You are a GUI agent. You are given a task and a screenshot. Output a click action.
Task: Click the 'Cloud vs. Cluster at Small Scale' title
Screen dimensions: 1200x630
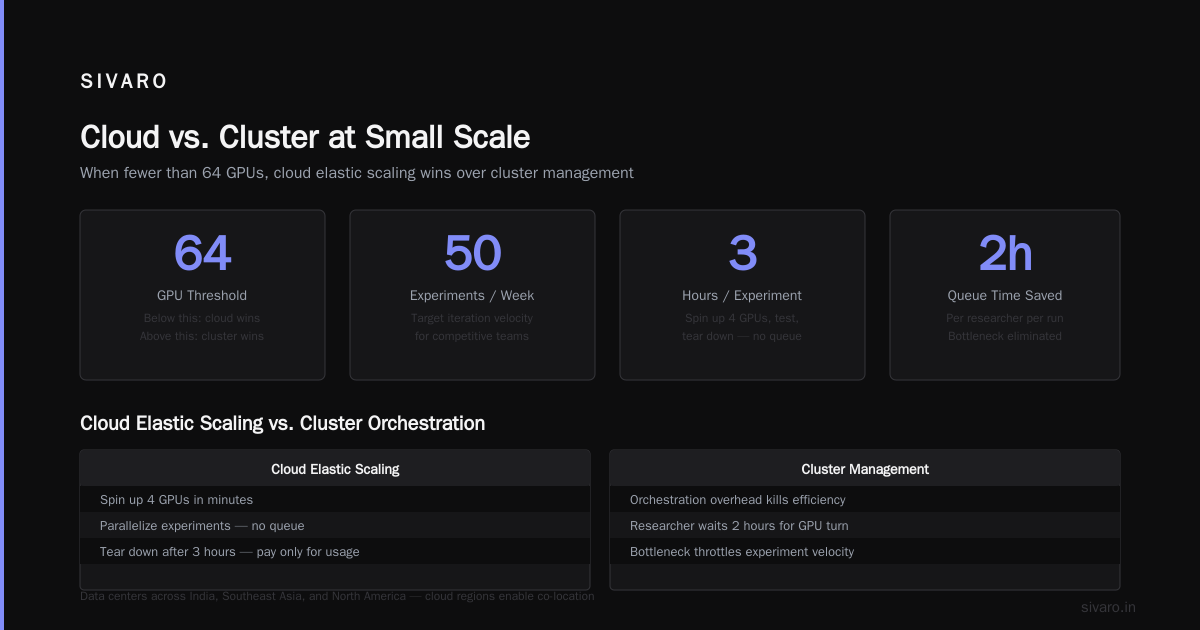point(305,137)
